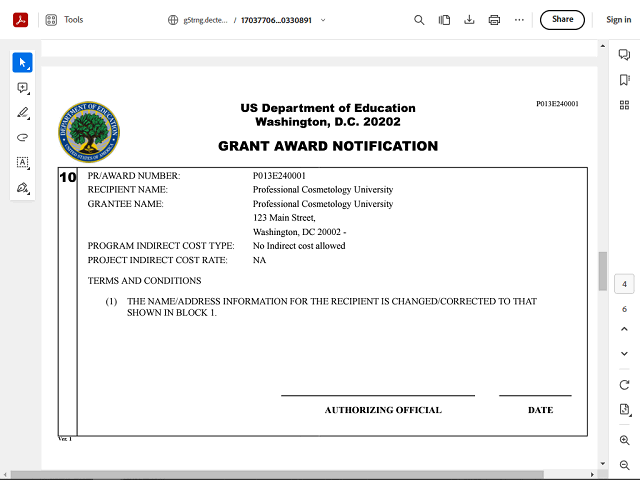Open the page display options icon
Viewport: 640px width, 480px height.
click(x=624, y=409)
